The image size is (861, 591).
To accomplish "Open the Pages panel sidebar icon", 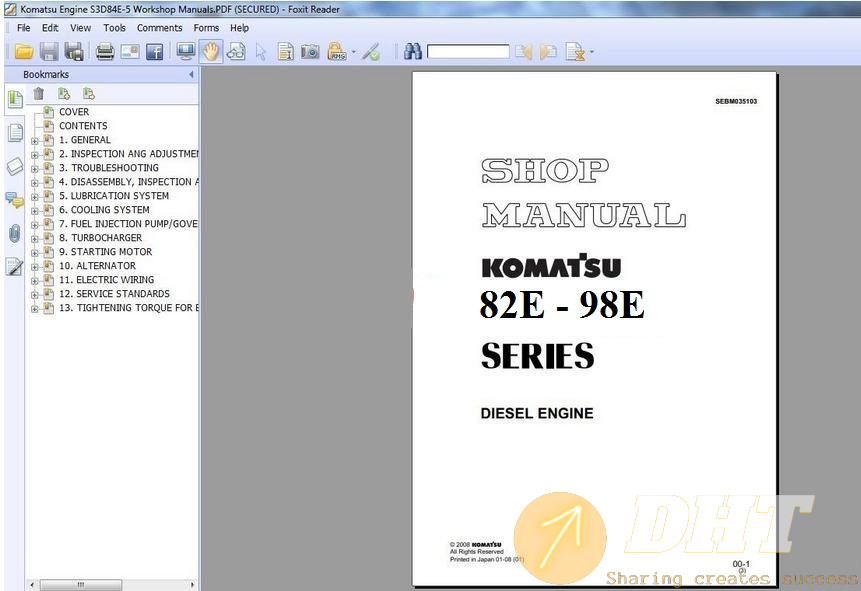I will [x=15, y=133].
